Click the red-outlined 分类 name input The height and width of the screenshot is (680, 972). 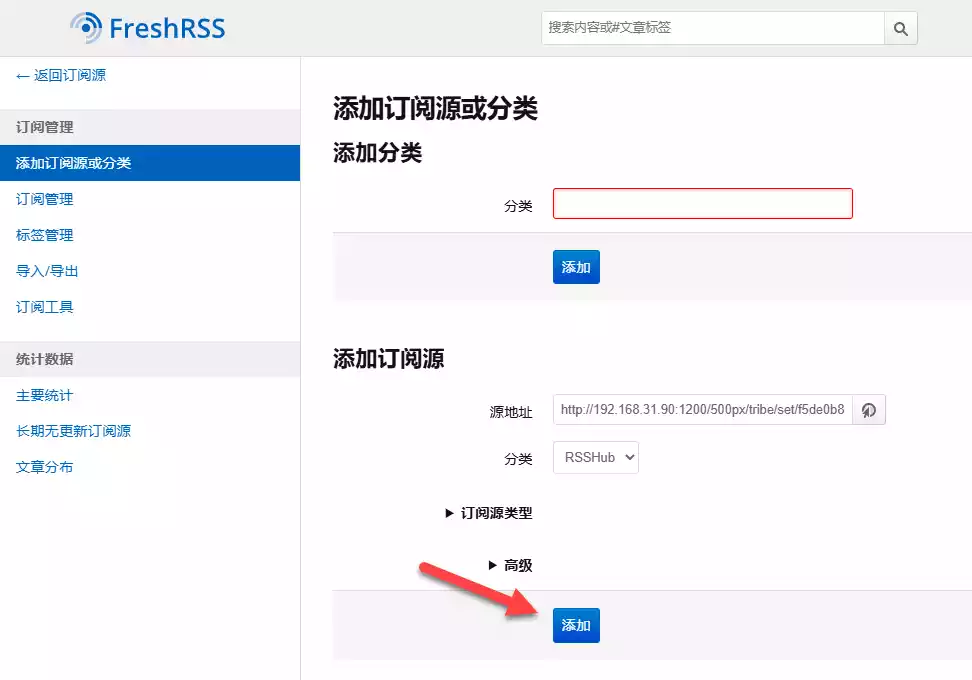(702, 203)
